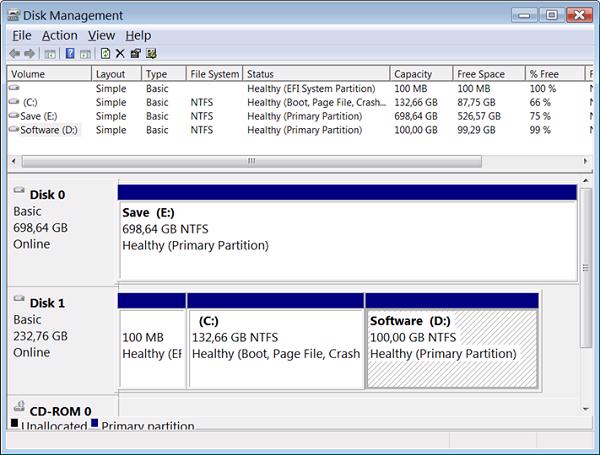The width and height of the screenshot is (600, 455).
Task: Sort by the Capacity column header
Action: pos(420,74)
